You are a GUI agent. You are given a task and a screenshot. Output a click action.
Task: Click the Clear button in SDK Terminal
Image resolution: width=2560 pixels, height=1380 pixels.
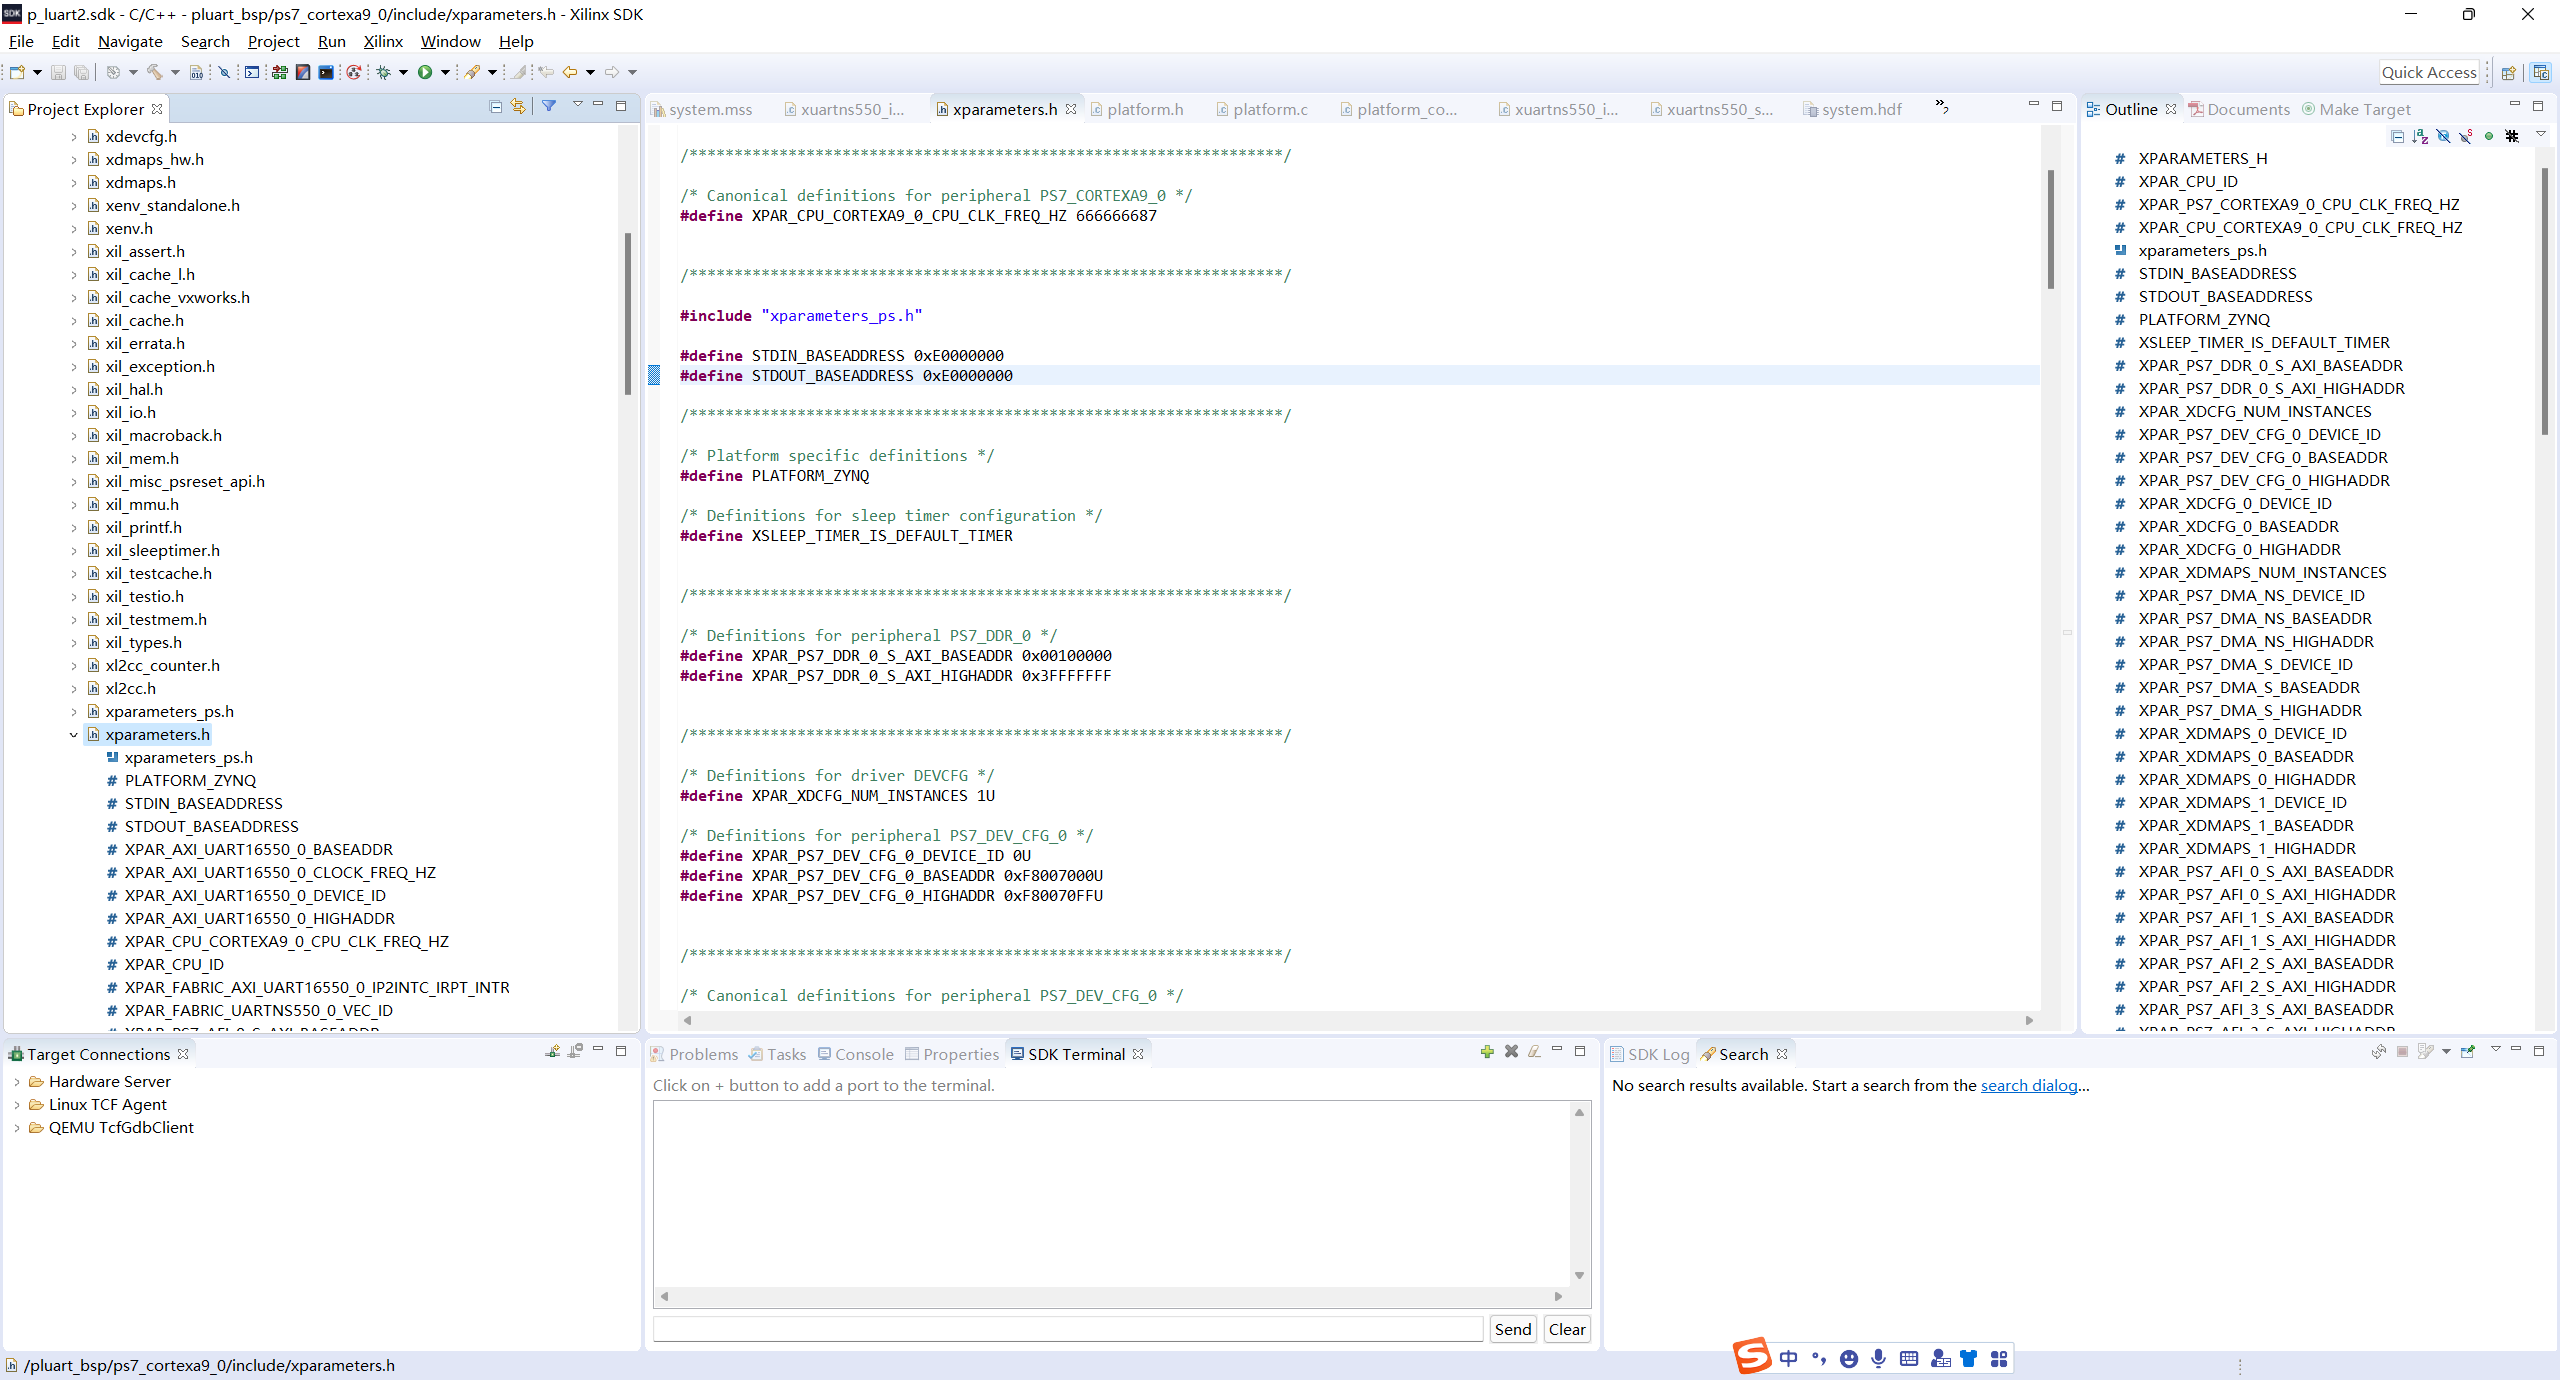(x=1565, y=1329)
